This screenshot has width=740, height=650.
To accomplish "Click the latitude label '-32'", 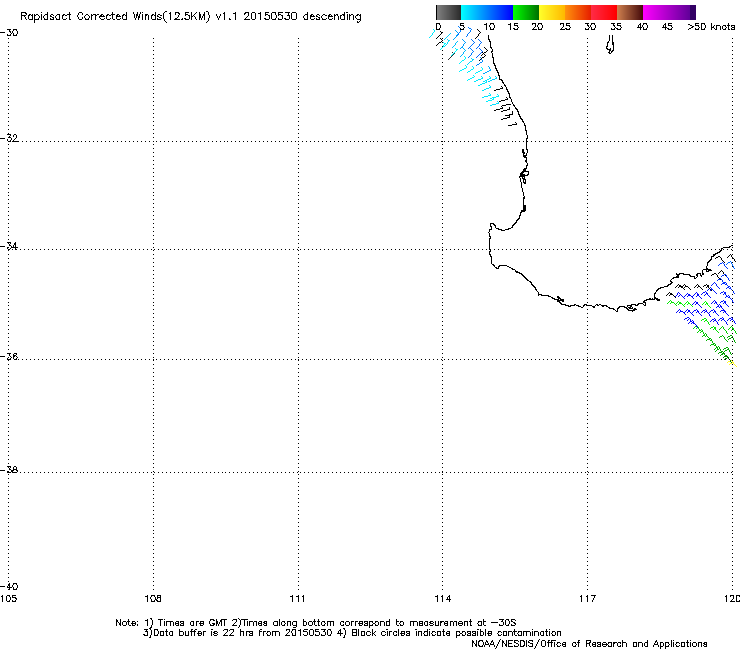I will coord(9,138).
